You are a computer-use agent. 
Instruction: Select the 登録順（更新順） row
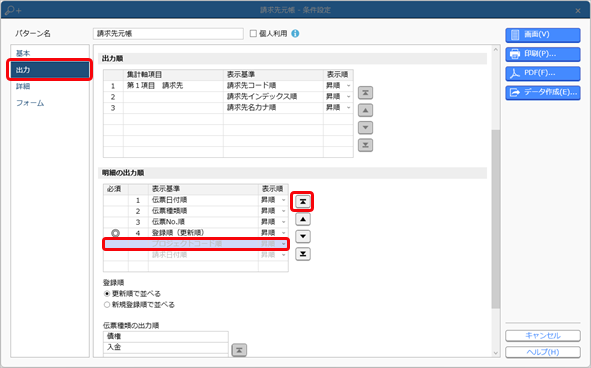point(196,233)
